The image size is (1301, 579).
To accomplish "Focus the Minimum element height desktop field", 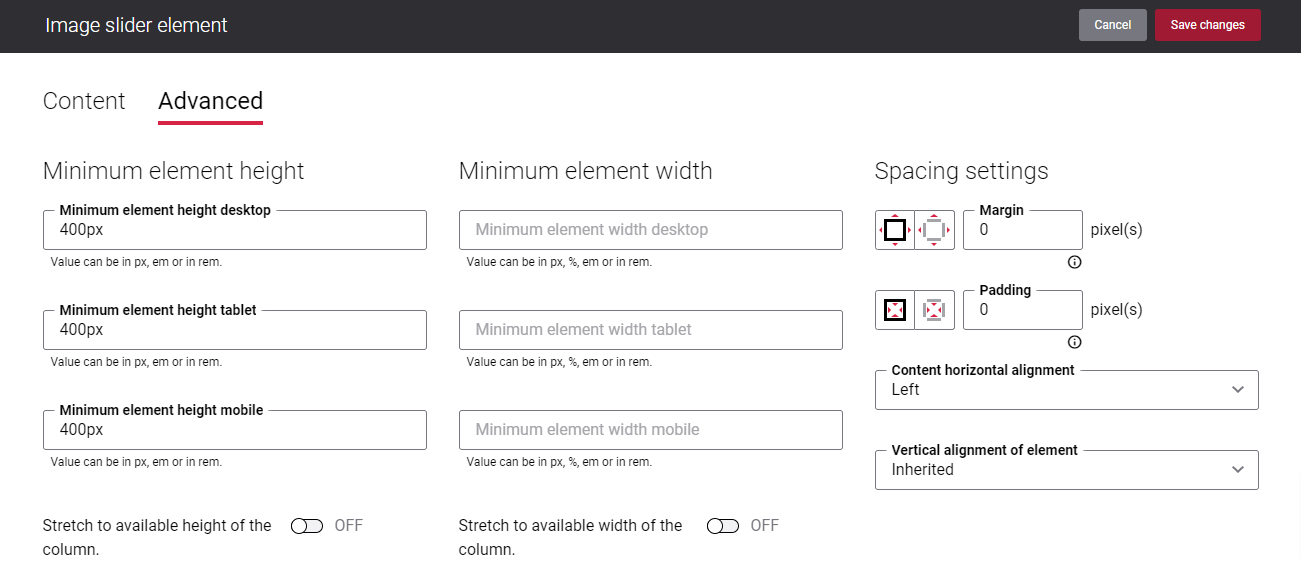I will (235, 230).
